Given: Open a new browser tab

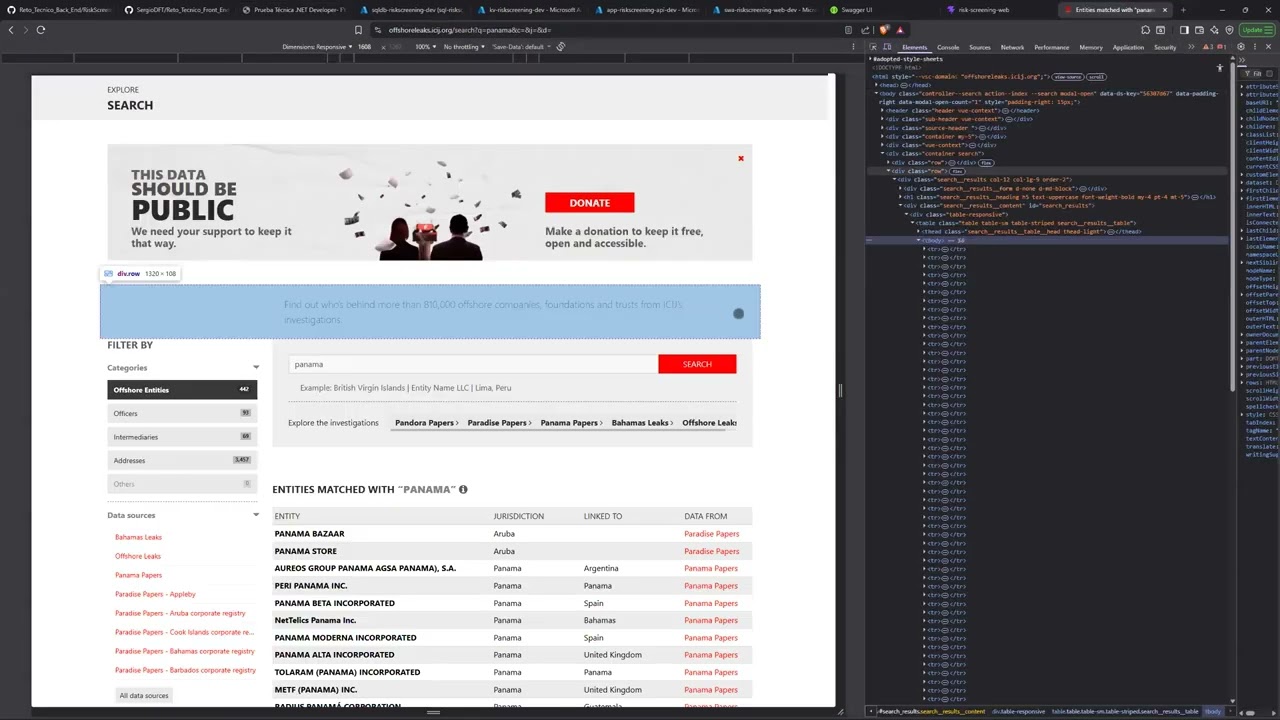Looking at the screenshot, I should (1183, 10).
